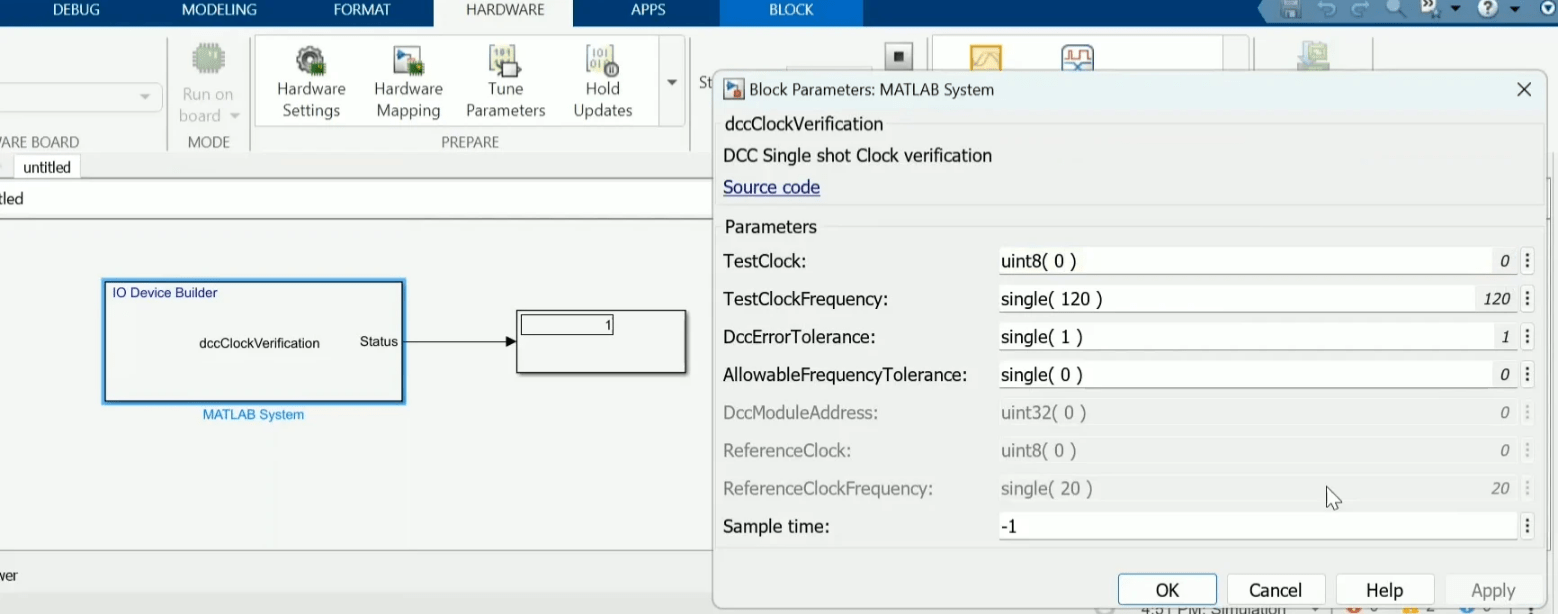Open the Help question mark icon
This screenshot has height=614, width=1558.
pyautogui.click(x=1488, y=10)
